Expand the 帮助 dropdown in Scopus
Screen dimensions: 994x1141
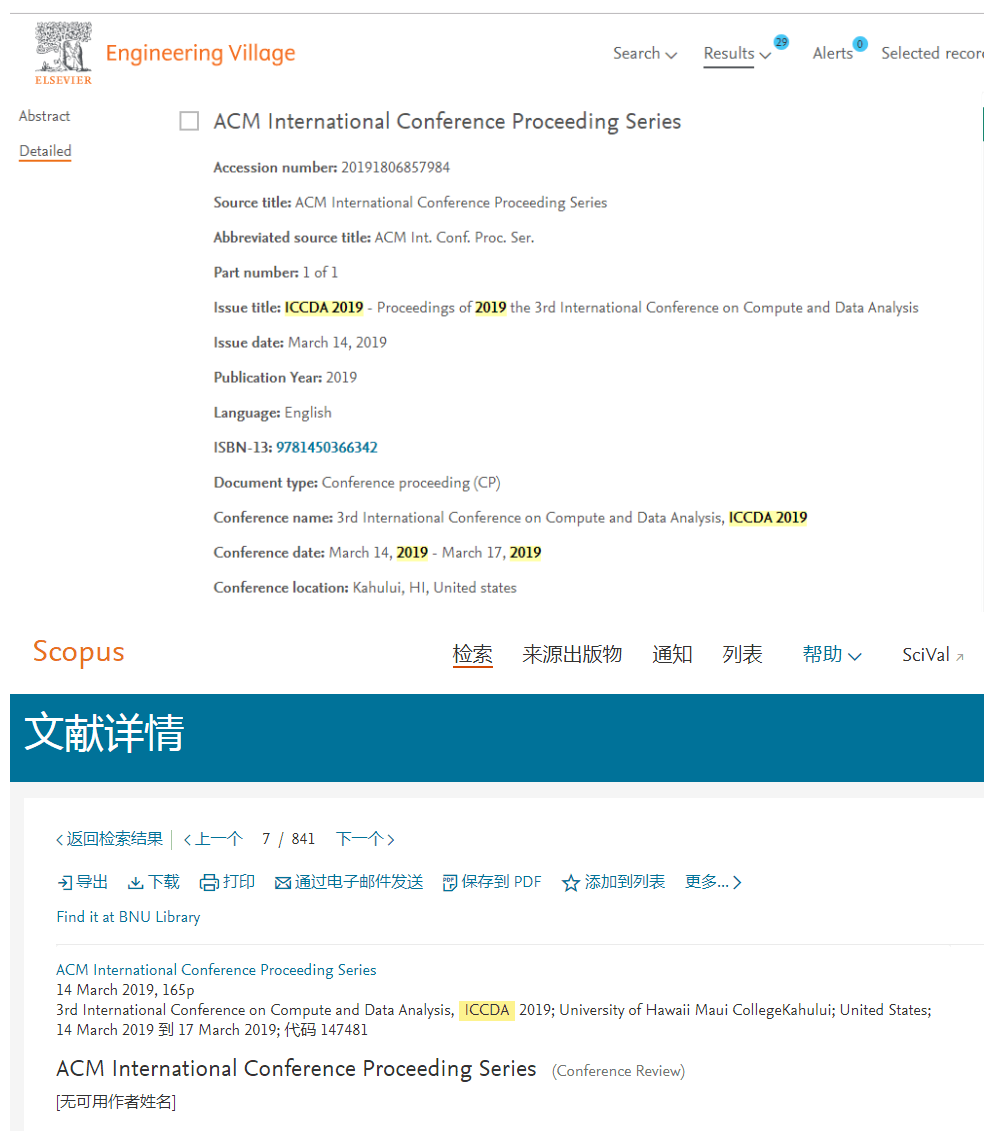[x=832, y=654]
